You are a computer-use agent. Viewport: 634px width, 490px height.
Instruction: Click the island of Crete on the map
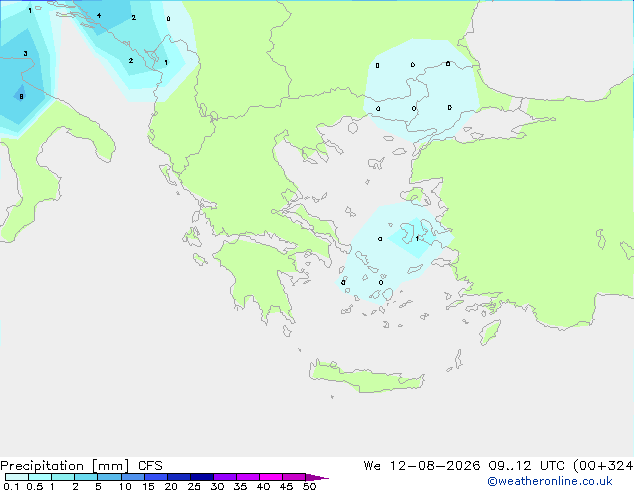click(366, 377)
